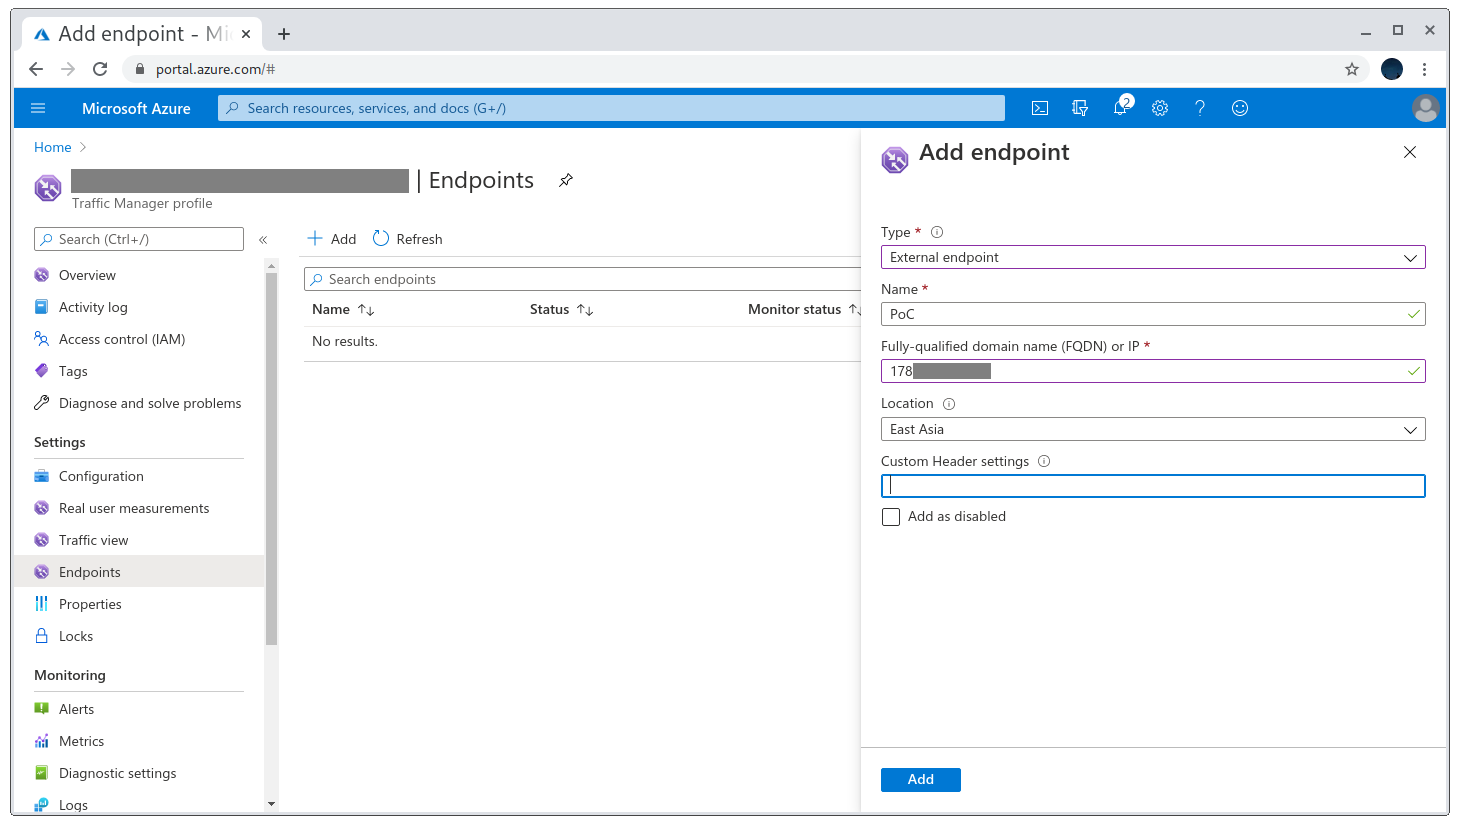Sort endpoints by Name column
The height and width of the screenshot is (825, 1458).
(x=343, y=310)
